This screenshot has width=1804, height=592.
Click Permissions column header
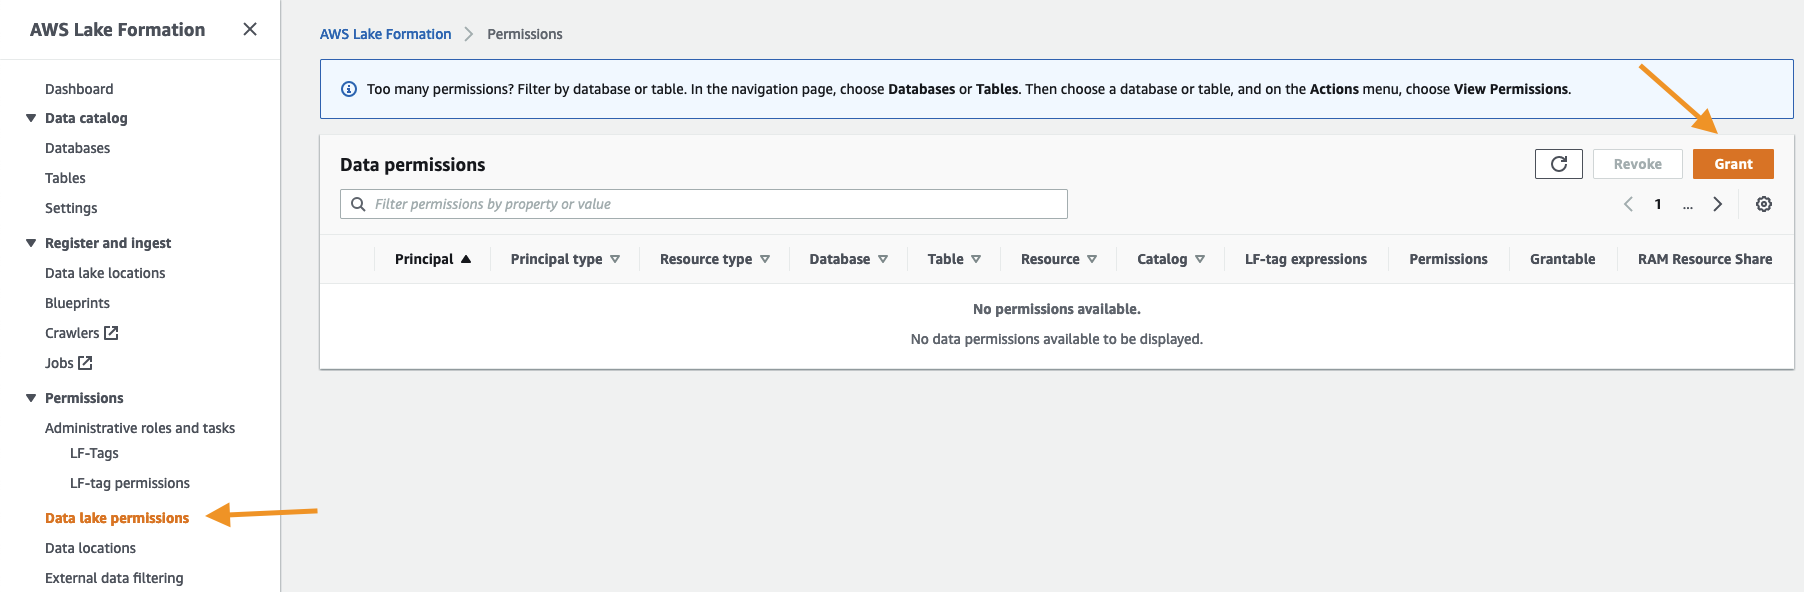1448,259
